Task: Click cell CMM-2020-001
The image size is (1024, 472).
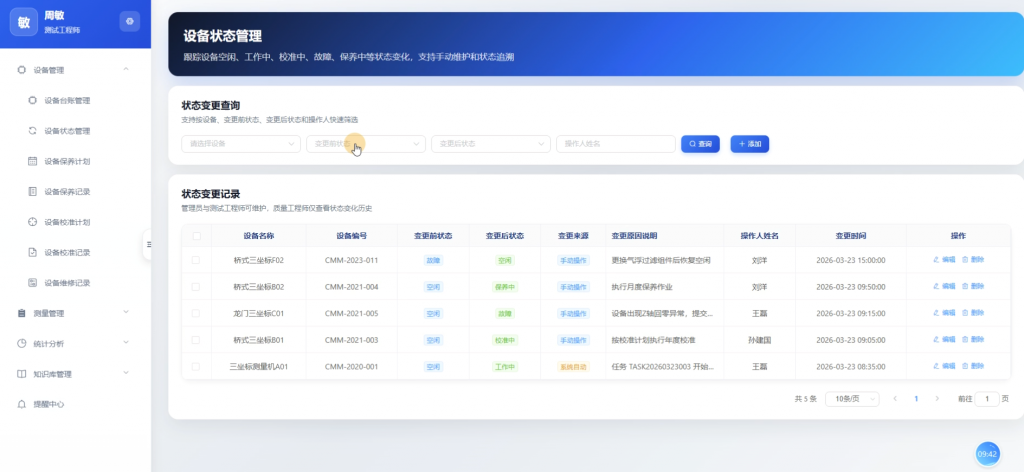Action: click(351, 367)
